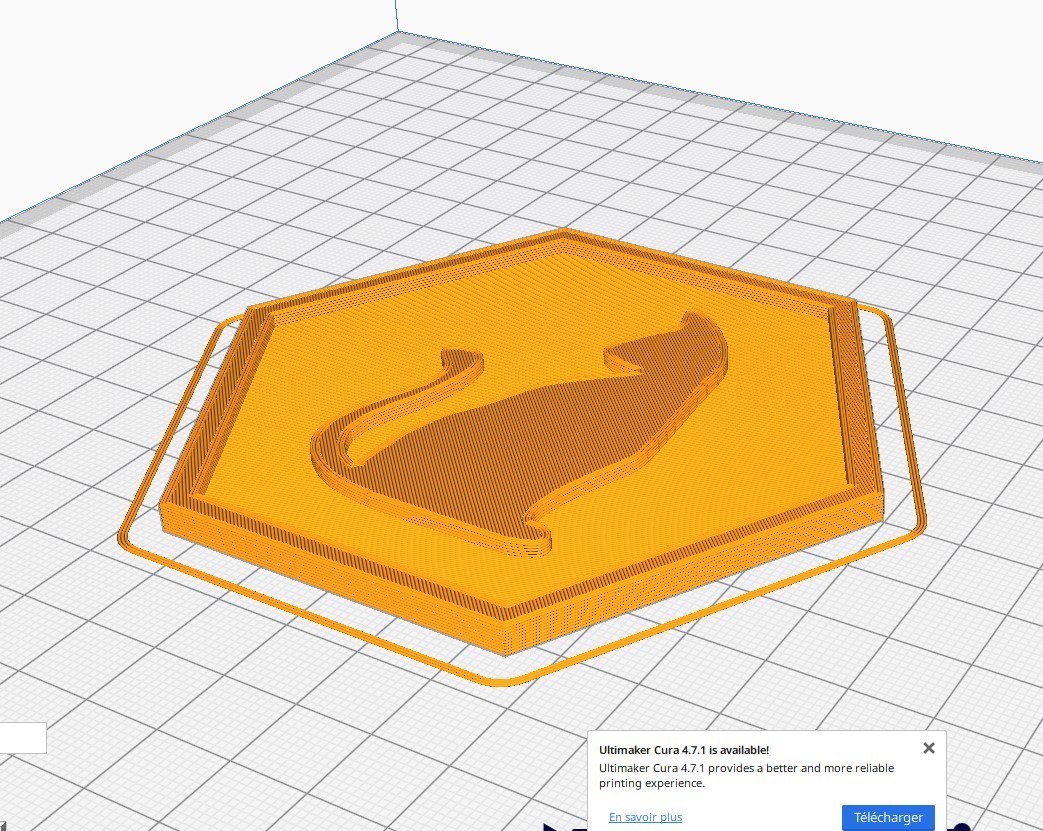Click the 'Ultimaker Cura 4.7.1 is available!' heading
This screenshot has width=1043, height=831.
tap(684, 748)
